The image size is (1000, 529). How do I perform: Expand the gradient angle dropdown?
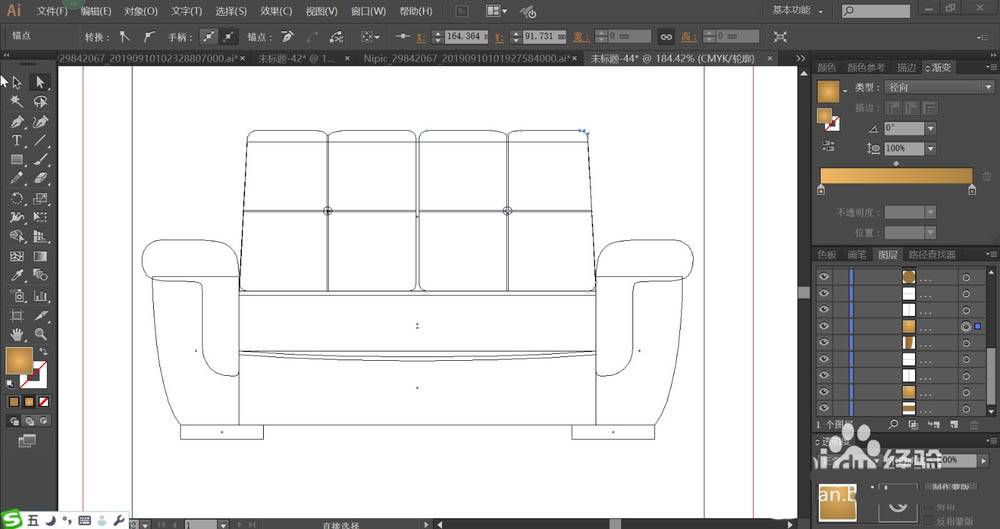pyautogui.click(x=931, y=128)
